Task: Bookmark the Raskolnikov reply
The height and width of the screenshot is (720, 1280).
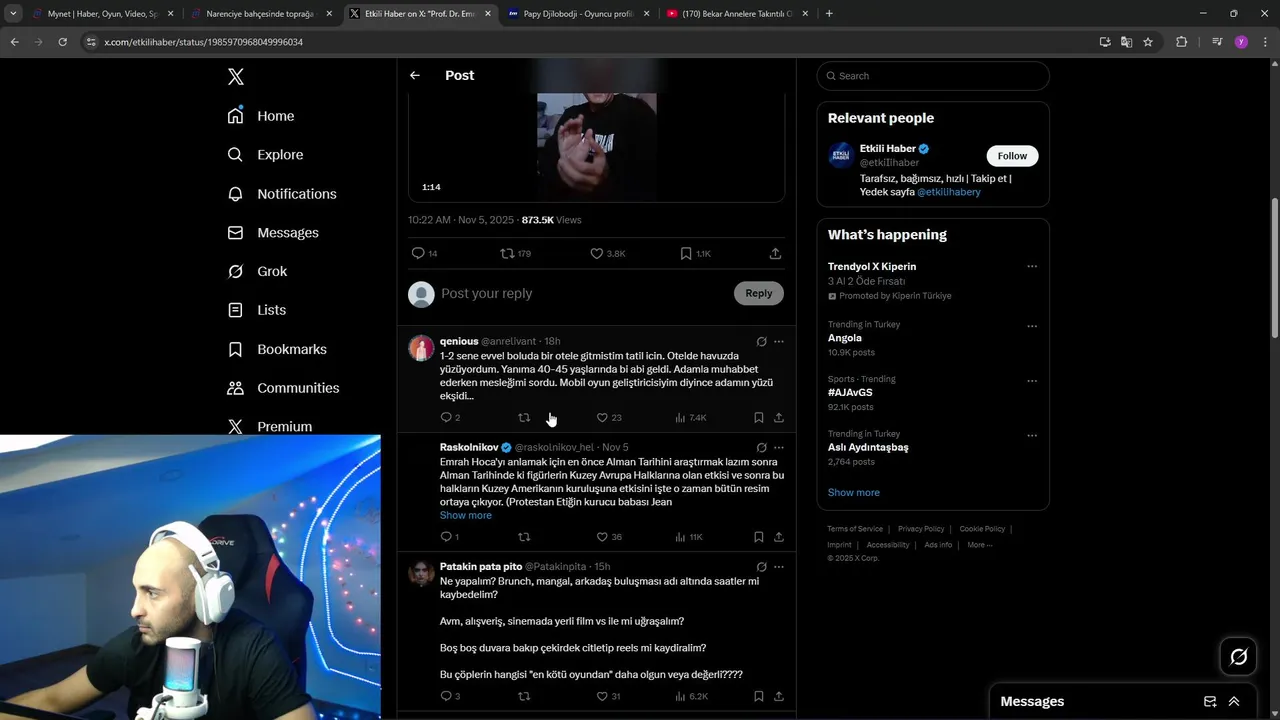Action: 759,537
